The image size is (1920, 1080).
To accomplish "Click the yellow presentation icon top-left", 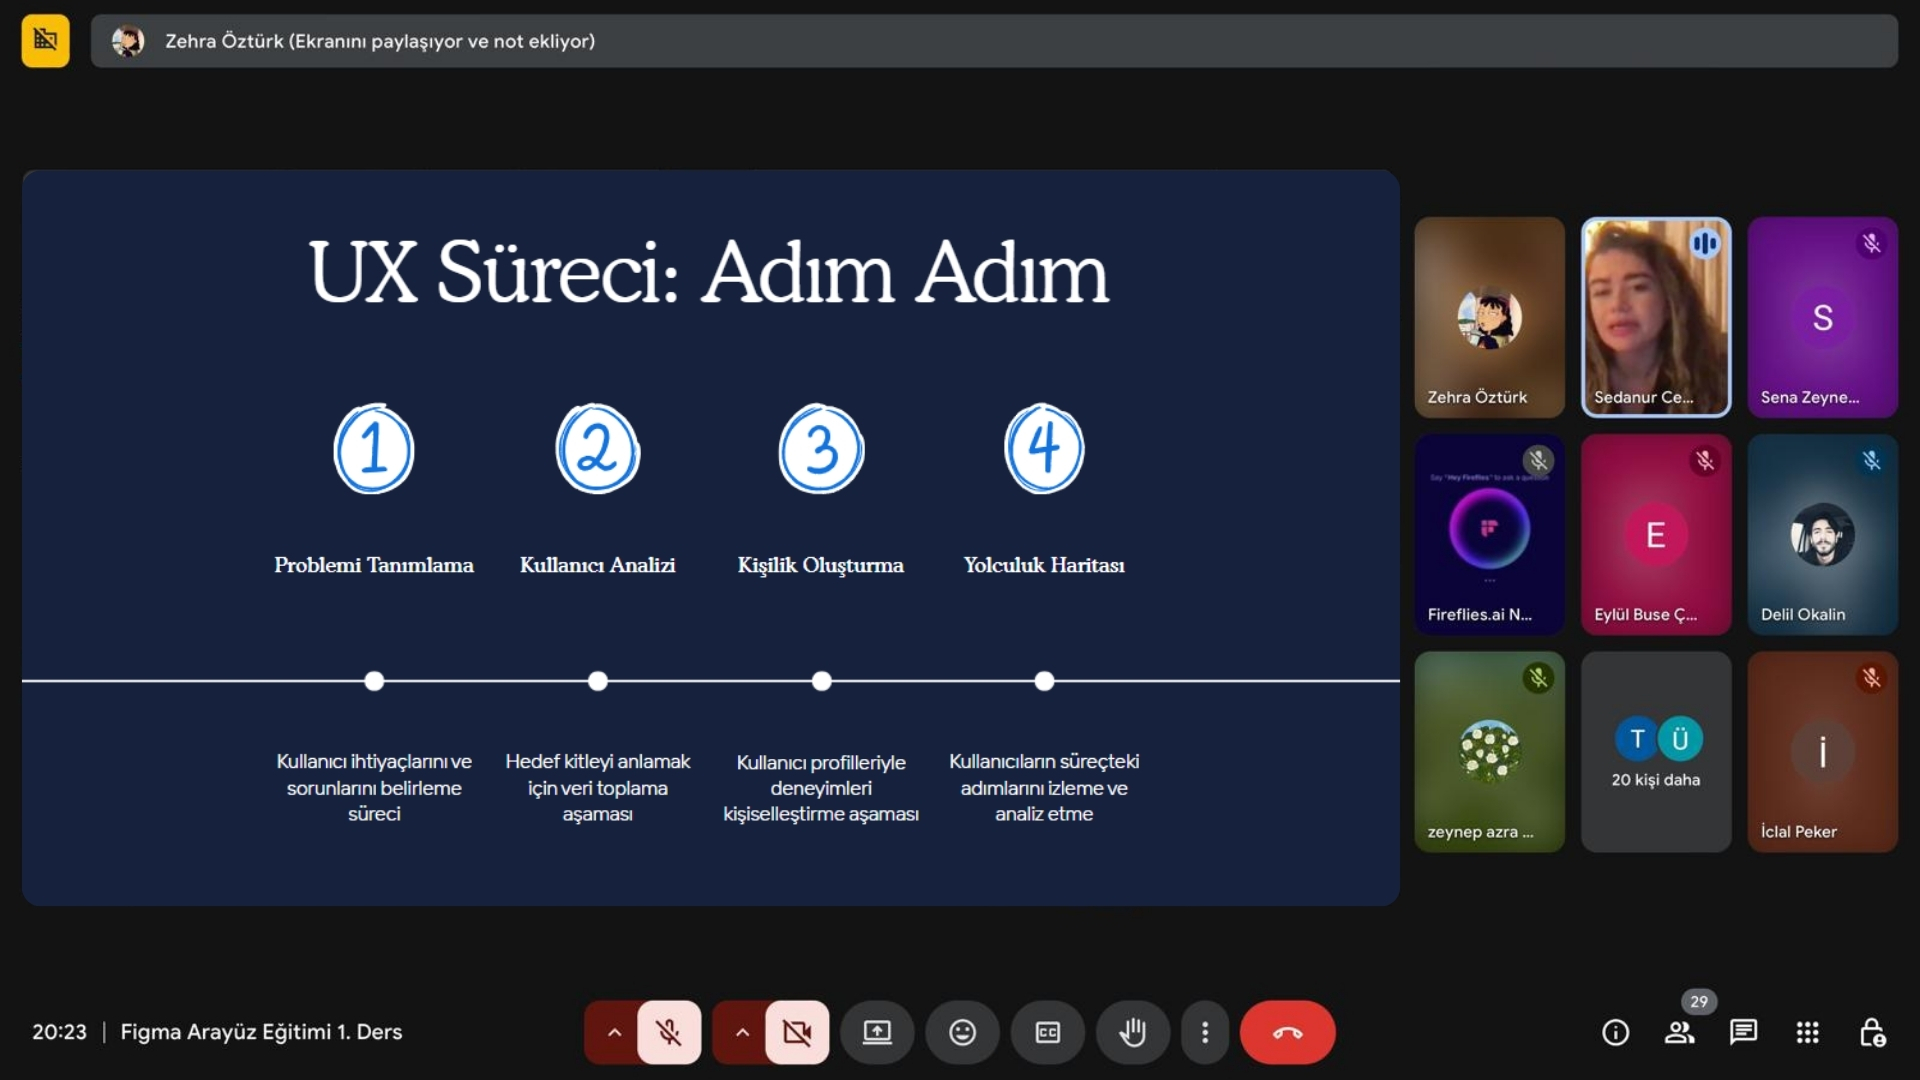I will point(45,41).
